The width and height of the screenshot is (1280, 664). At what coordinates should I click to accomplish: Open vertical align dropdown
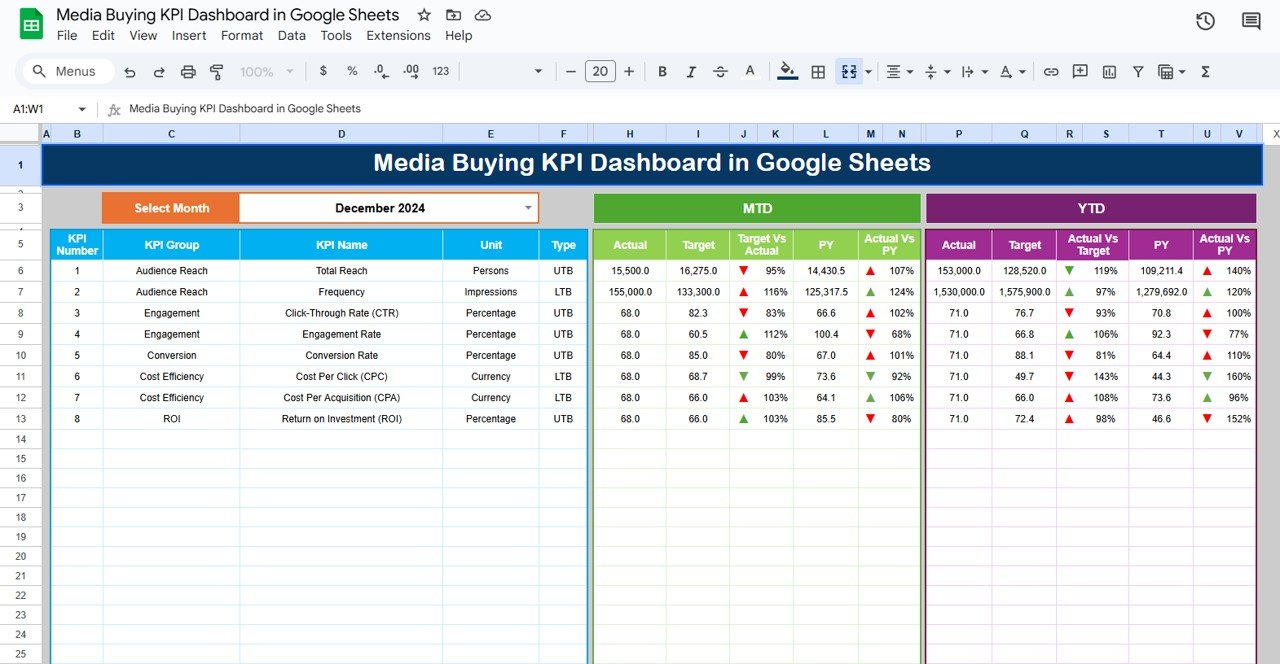pos(937,71)
